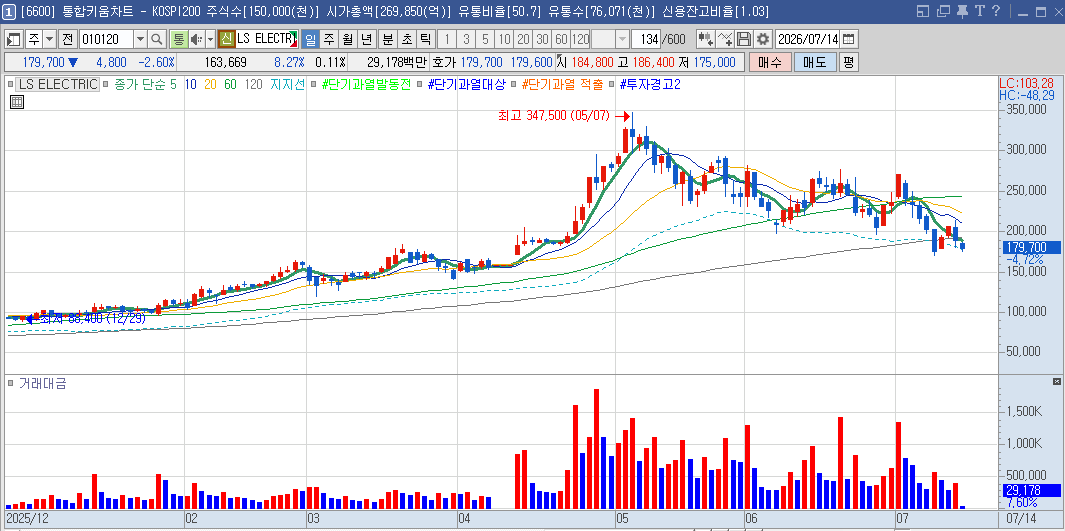The width and height of the screenshot is (1065, 531).
Task: Save chart with floppy disk icon
Action: pyautogui.click(x=744, y=39)
